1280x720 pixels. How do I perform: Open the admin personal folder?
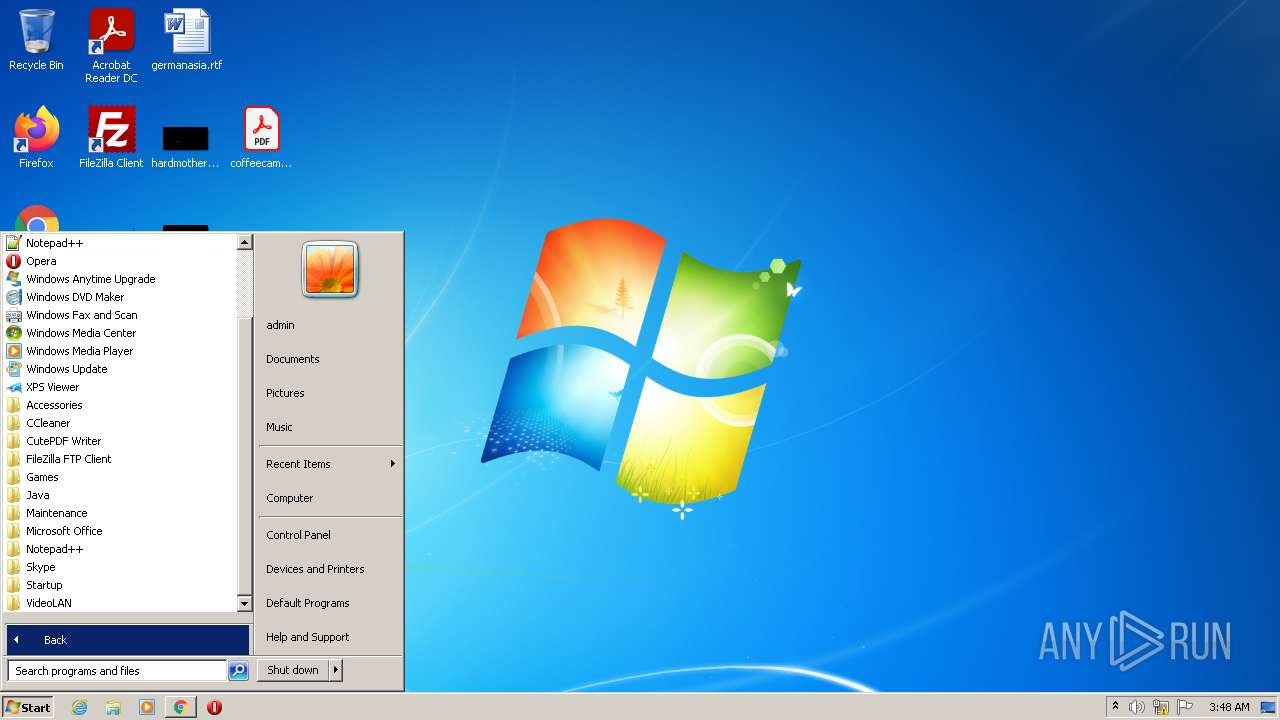pos(330,325)
